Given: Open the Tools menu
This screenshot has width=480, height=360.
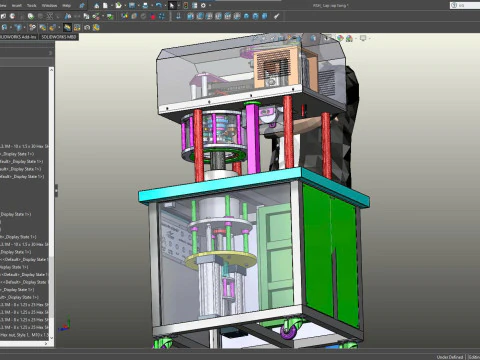Looking at the screenshot, I should 32,6.
